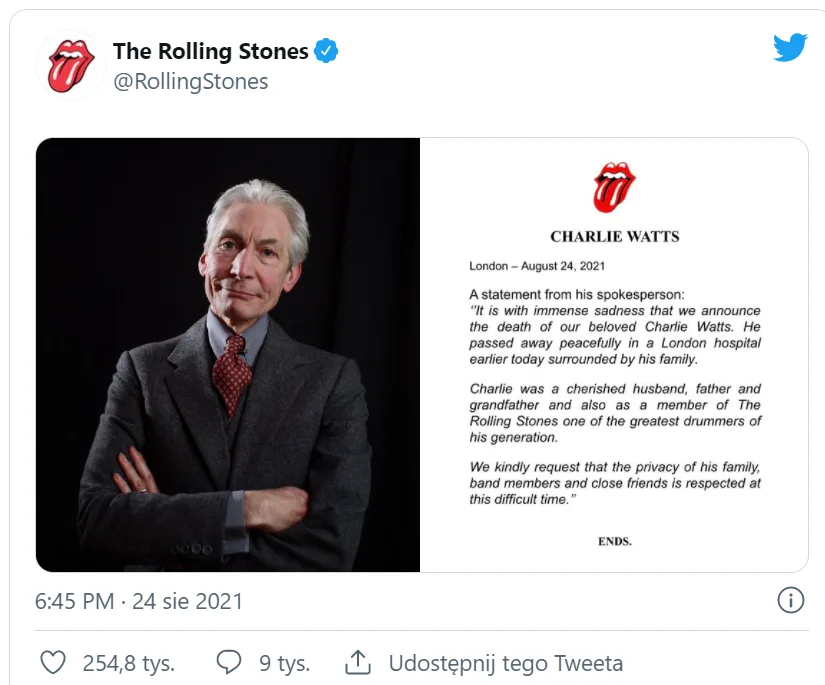This screenshot has height=685, width=825.
Task: Like the tweet with the heart icon
Action: (x=53, y=662)
